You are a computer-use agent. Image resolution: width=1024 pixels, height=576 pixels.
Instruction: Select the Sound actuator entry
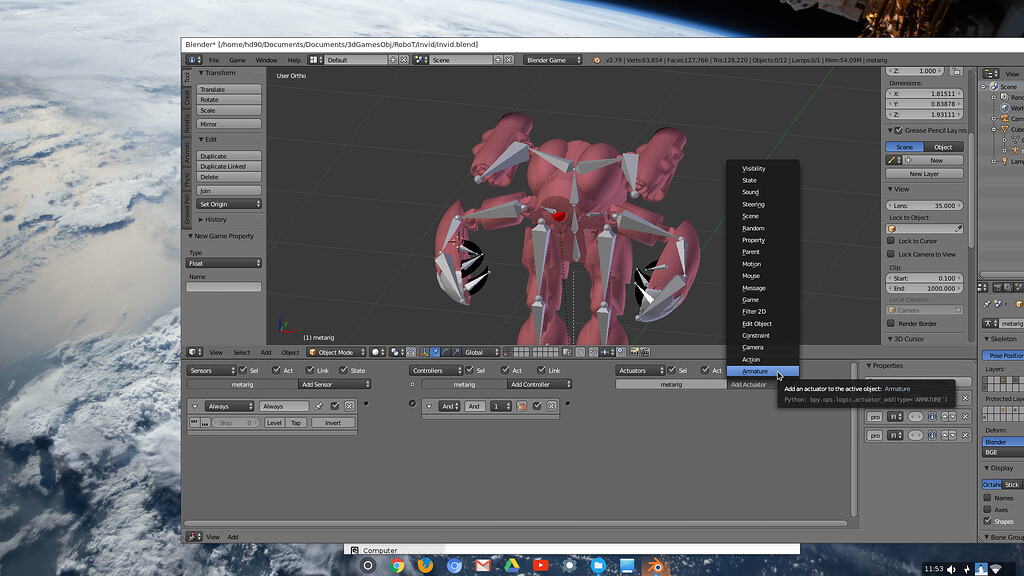(x=762, y=192)
